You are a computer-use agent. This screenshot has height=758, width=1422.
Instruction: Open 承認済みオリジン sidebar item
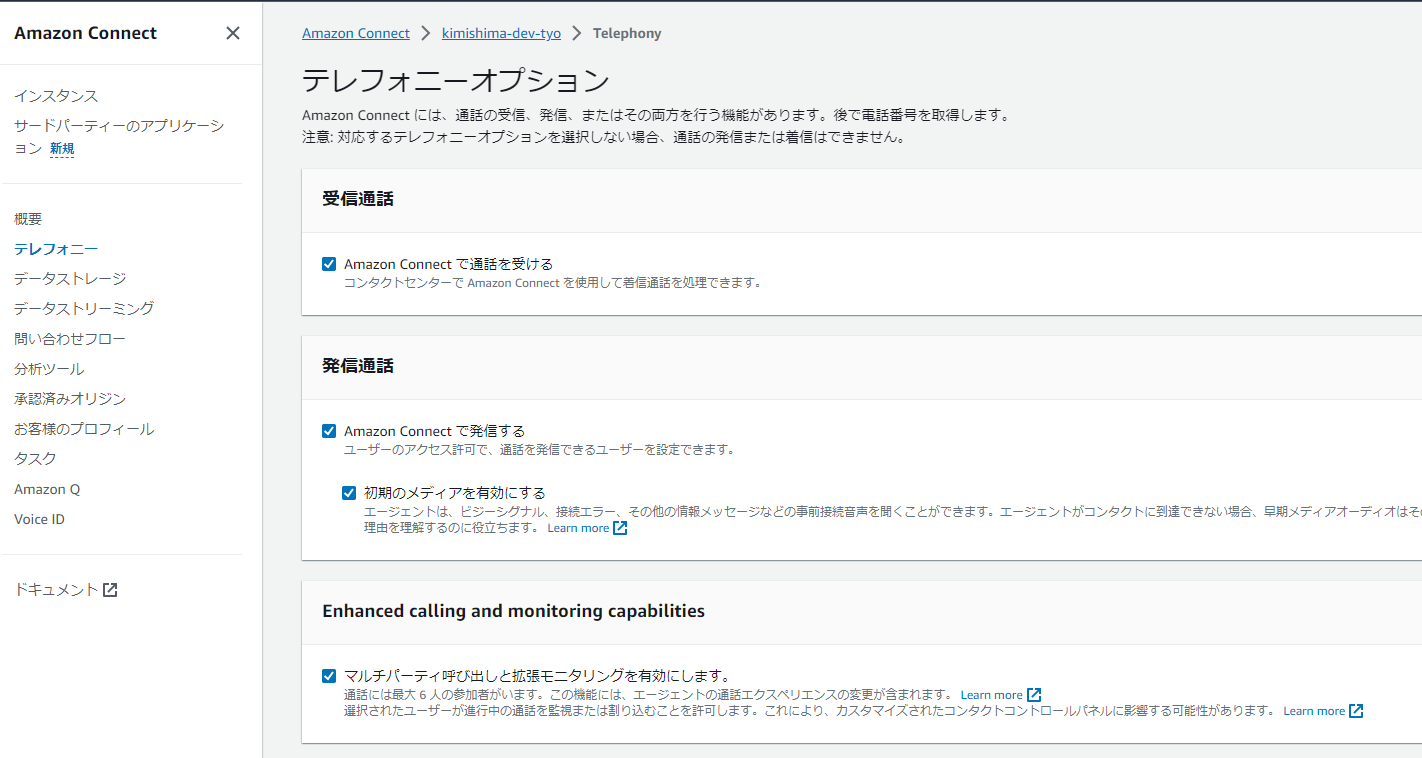tap(70, 399)
